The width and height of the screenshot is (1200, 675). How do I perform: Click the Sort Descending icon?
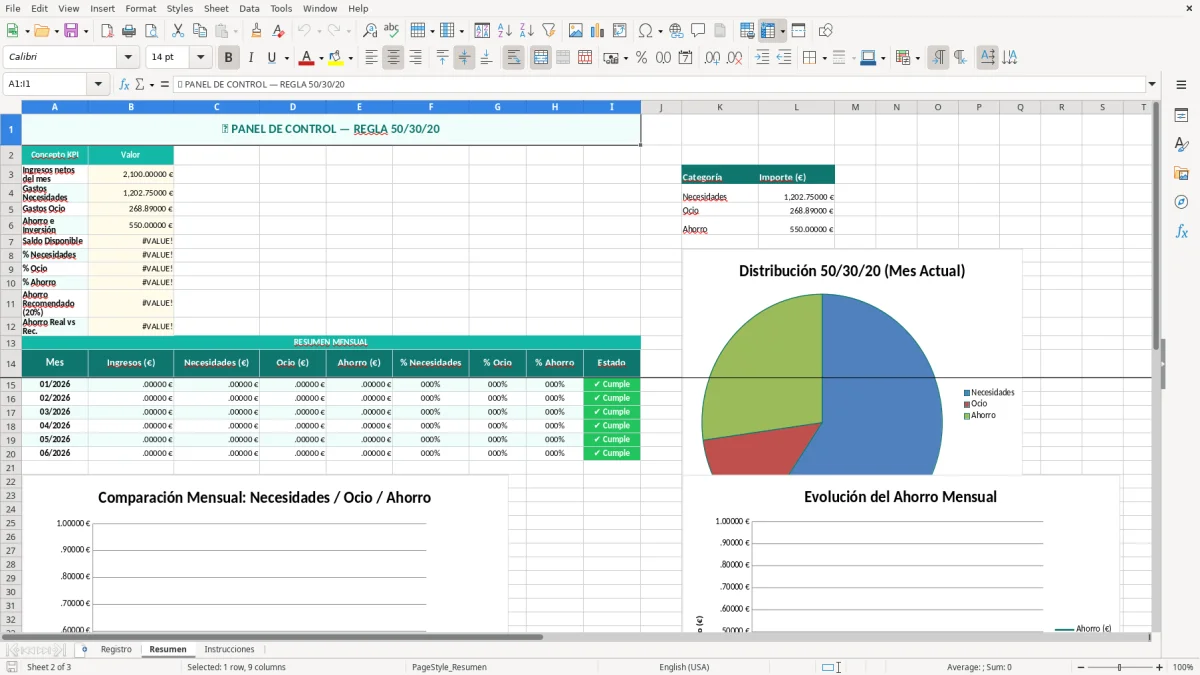(527, 31)
